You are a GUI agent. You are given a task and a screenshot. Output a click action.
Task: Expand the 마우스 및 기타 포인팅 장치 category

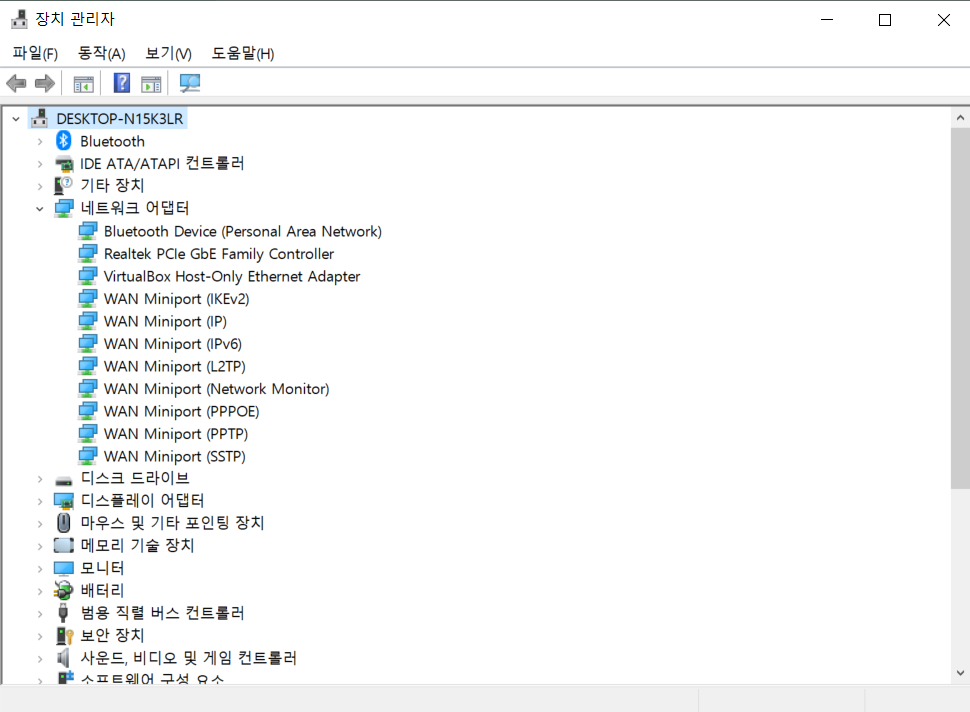(x=40, y=524)
